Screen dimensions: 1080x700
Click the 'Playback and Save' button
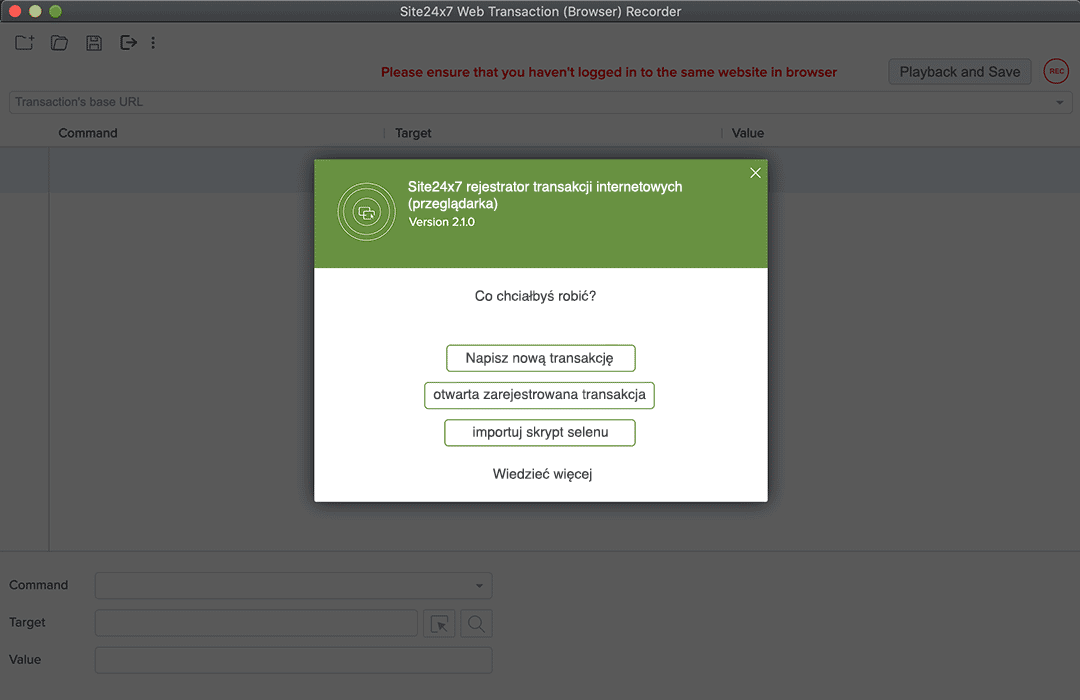click(959, 71)
